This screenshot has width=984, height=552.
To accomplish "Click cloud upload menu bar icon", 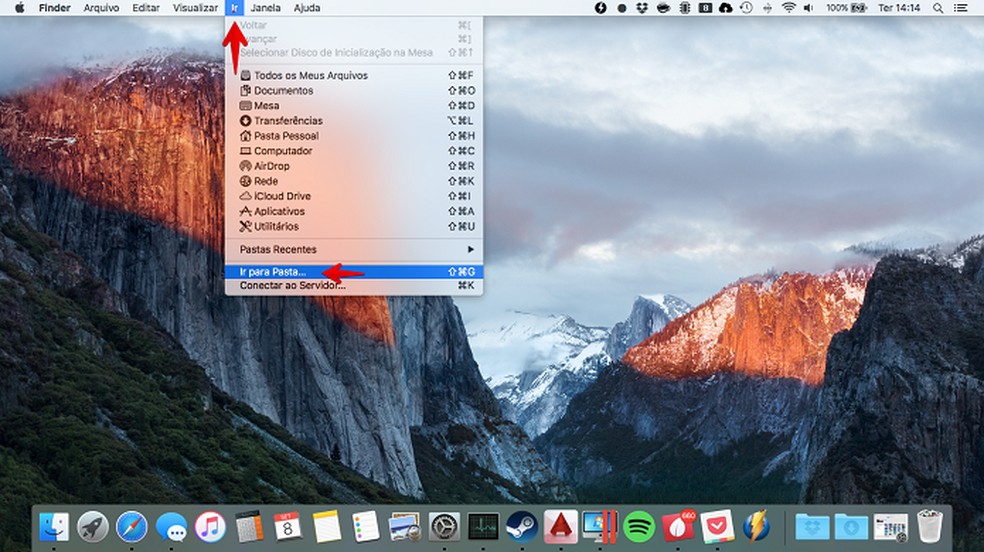I will (725, 8).
